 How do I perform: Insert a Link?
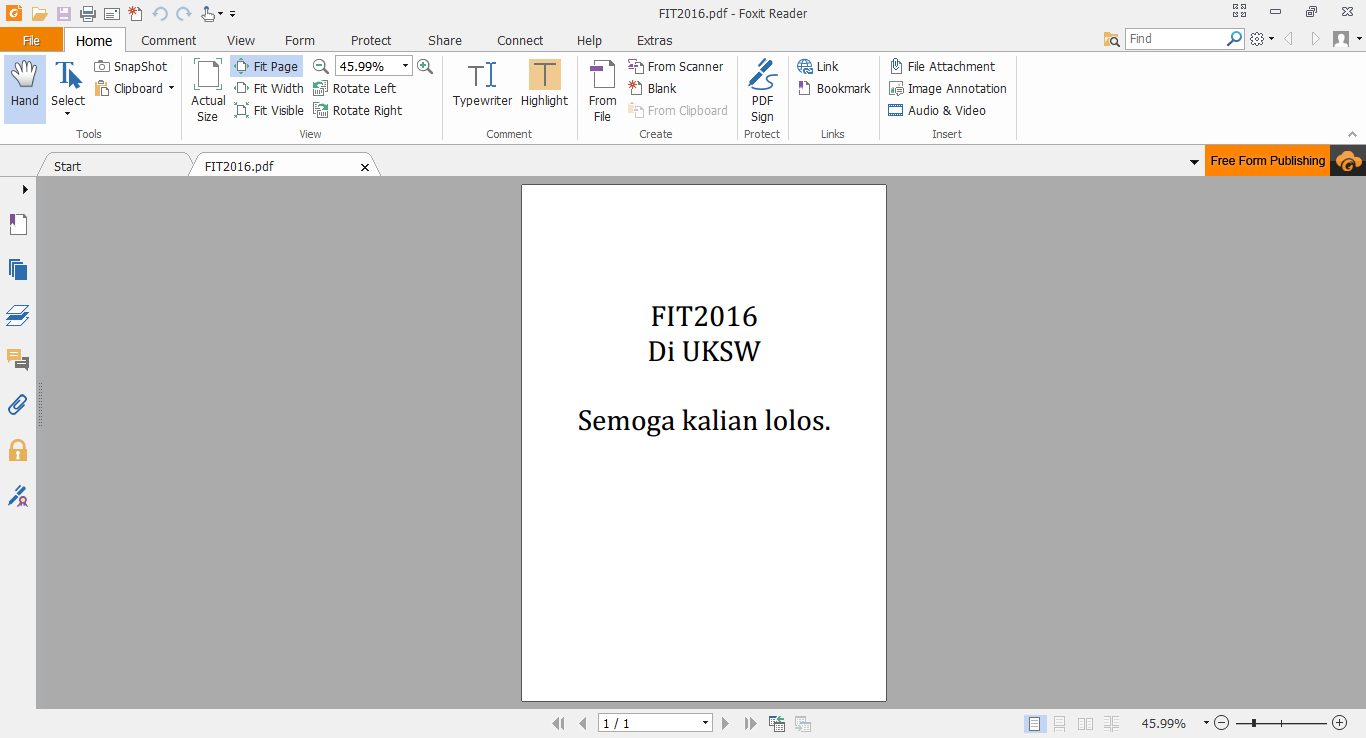[818, 66]
